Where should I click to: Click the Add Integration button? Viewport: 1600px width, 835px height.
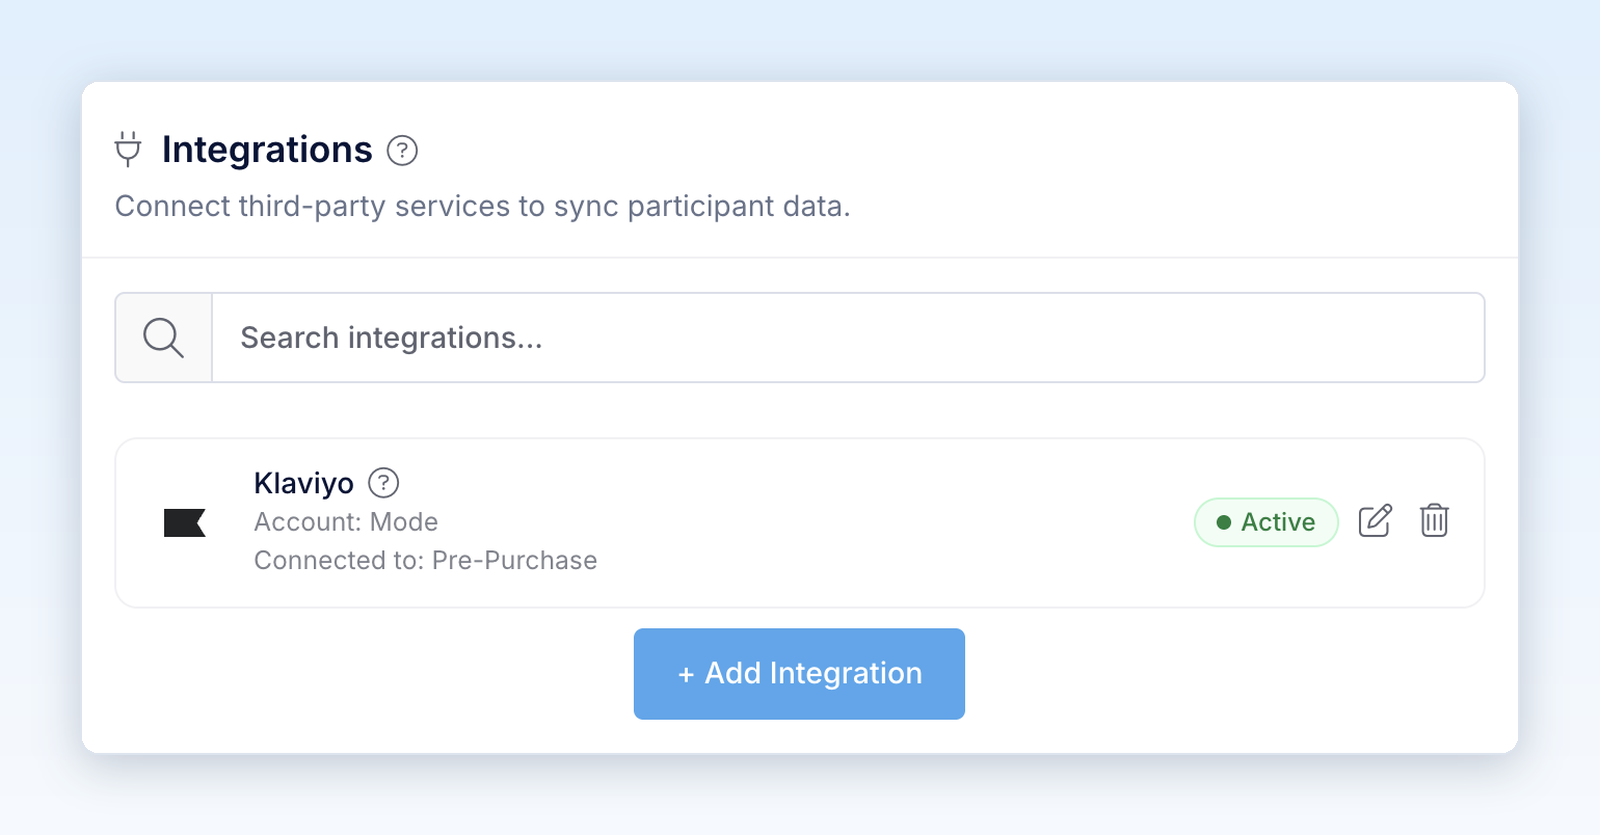[x=799, y=674]
